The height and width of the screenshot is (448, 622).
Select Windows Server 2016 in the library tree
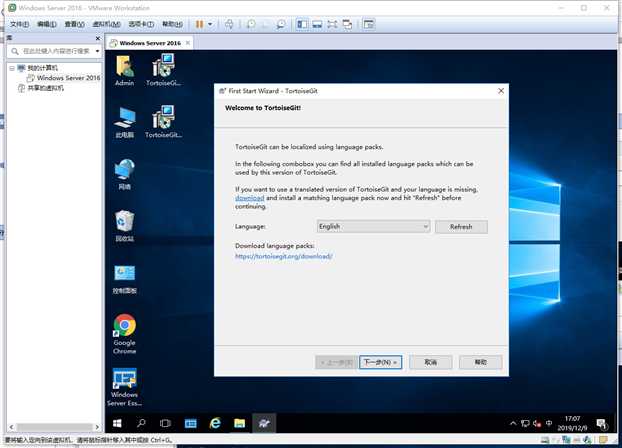68,78
